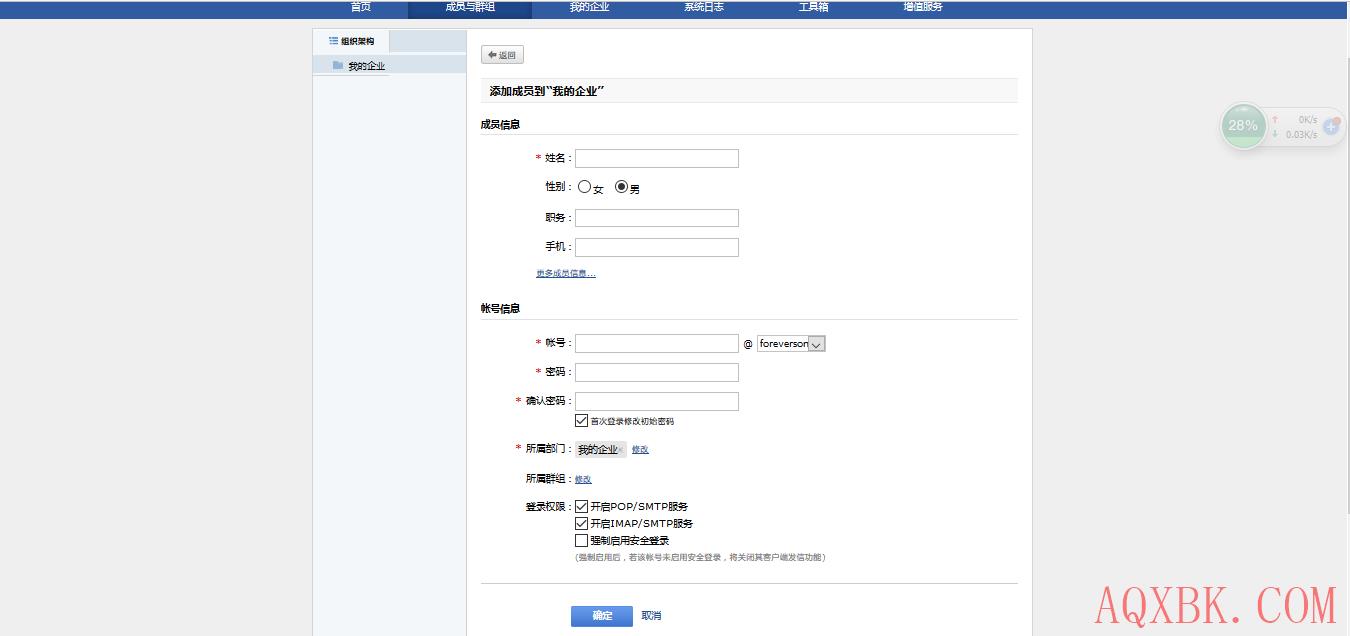The image size is (1350, 636).
Task: Switch to the 成员与群组 navigation tab
Action: coord(470,7)
